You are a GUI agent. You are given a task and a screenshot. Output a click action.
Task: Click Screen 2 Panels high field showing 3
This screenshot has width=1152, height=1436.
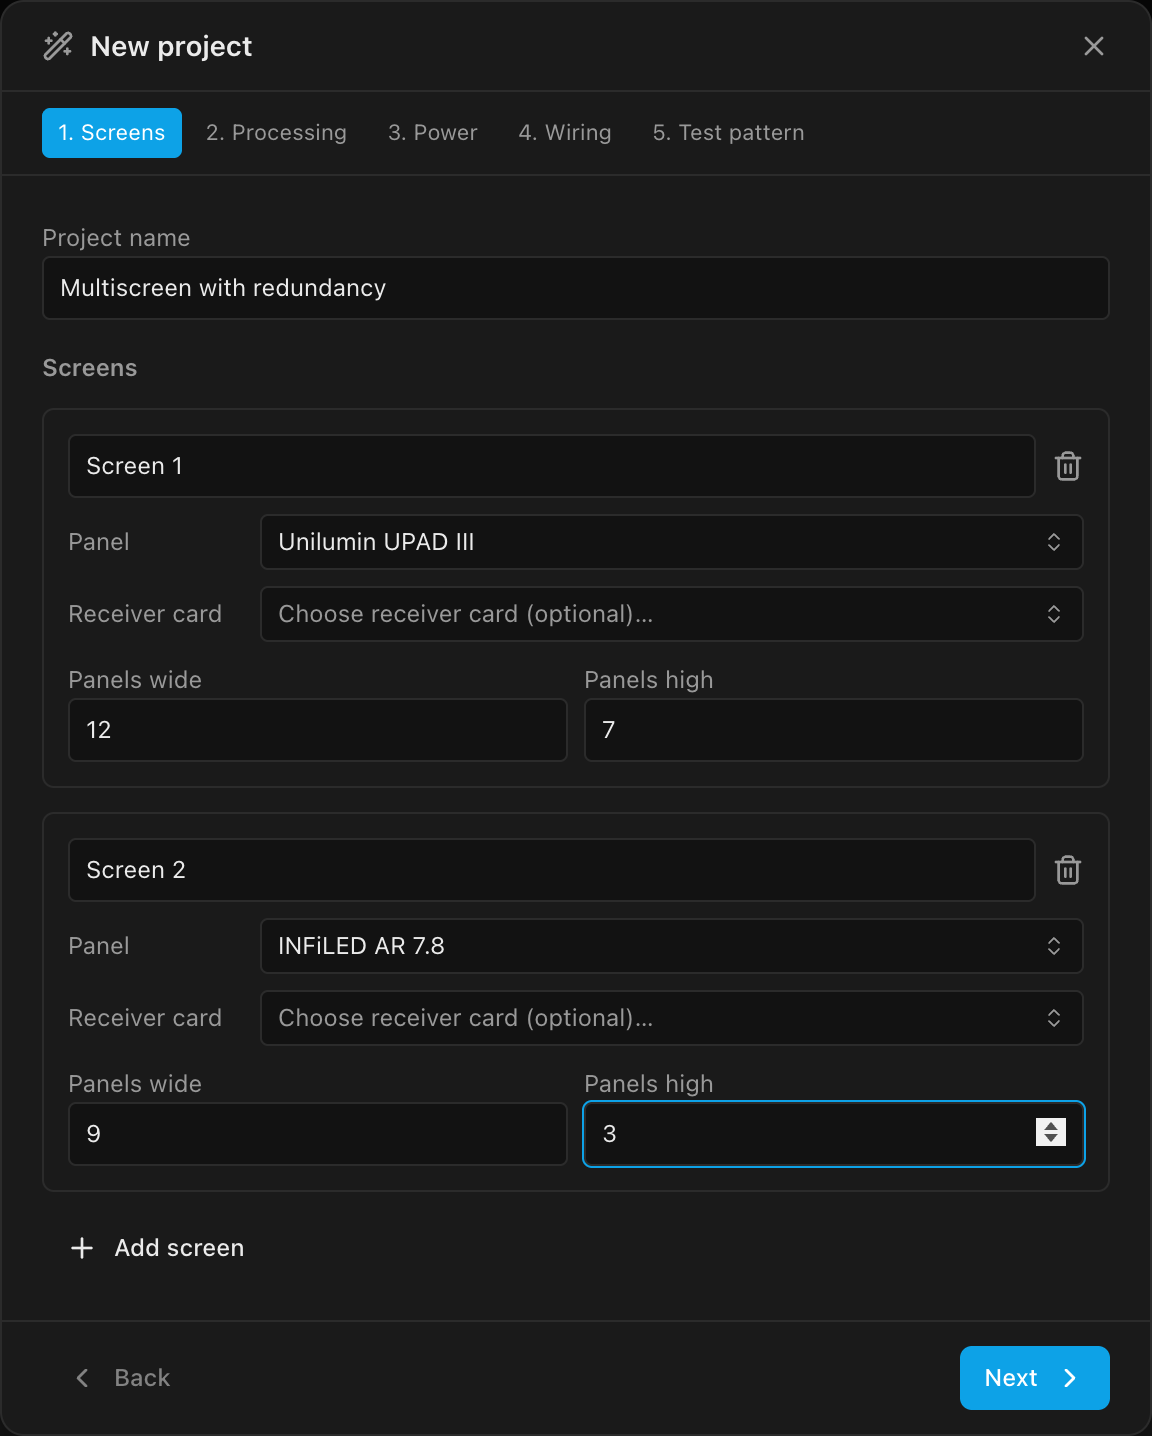(x=834, y=1134)
